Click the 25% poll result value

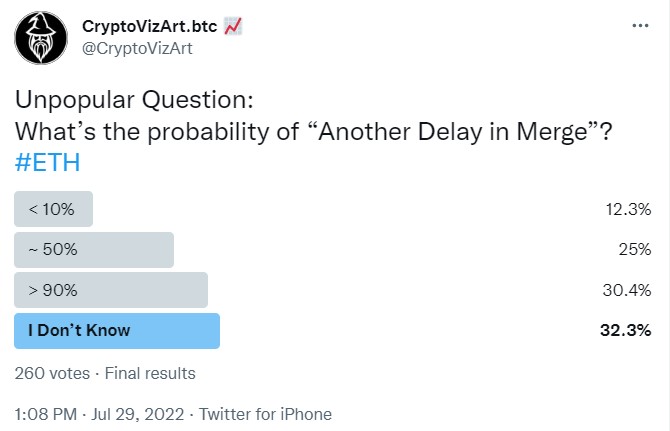pyautogui.click(x=639, y=250)
